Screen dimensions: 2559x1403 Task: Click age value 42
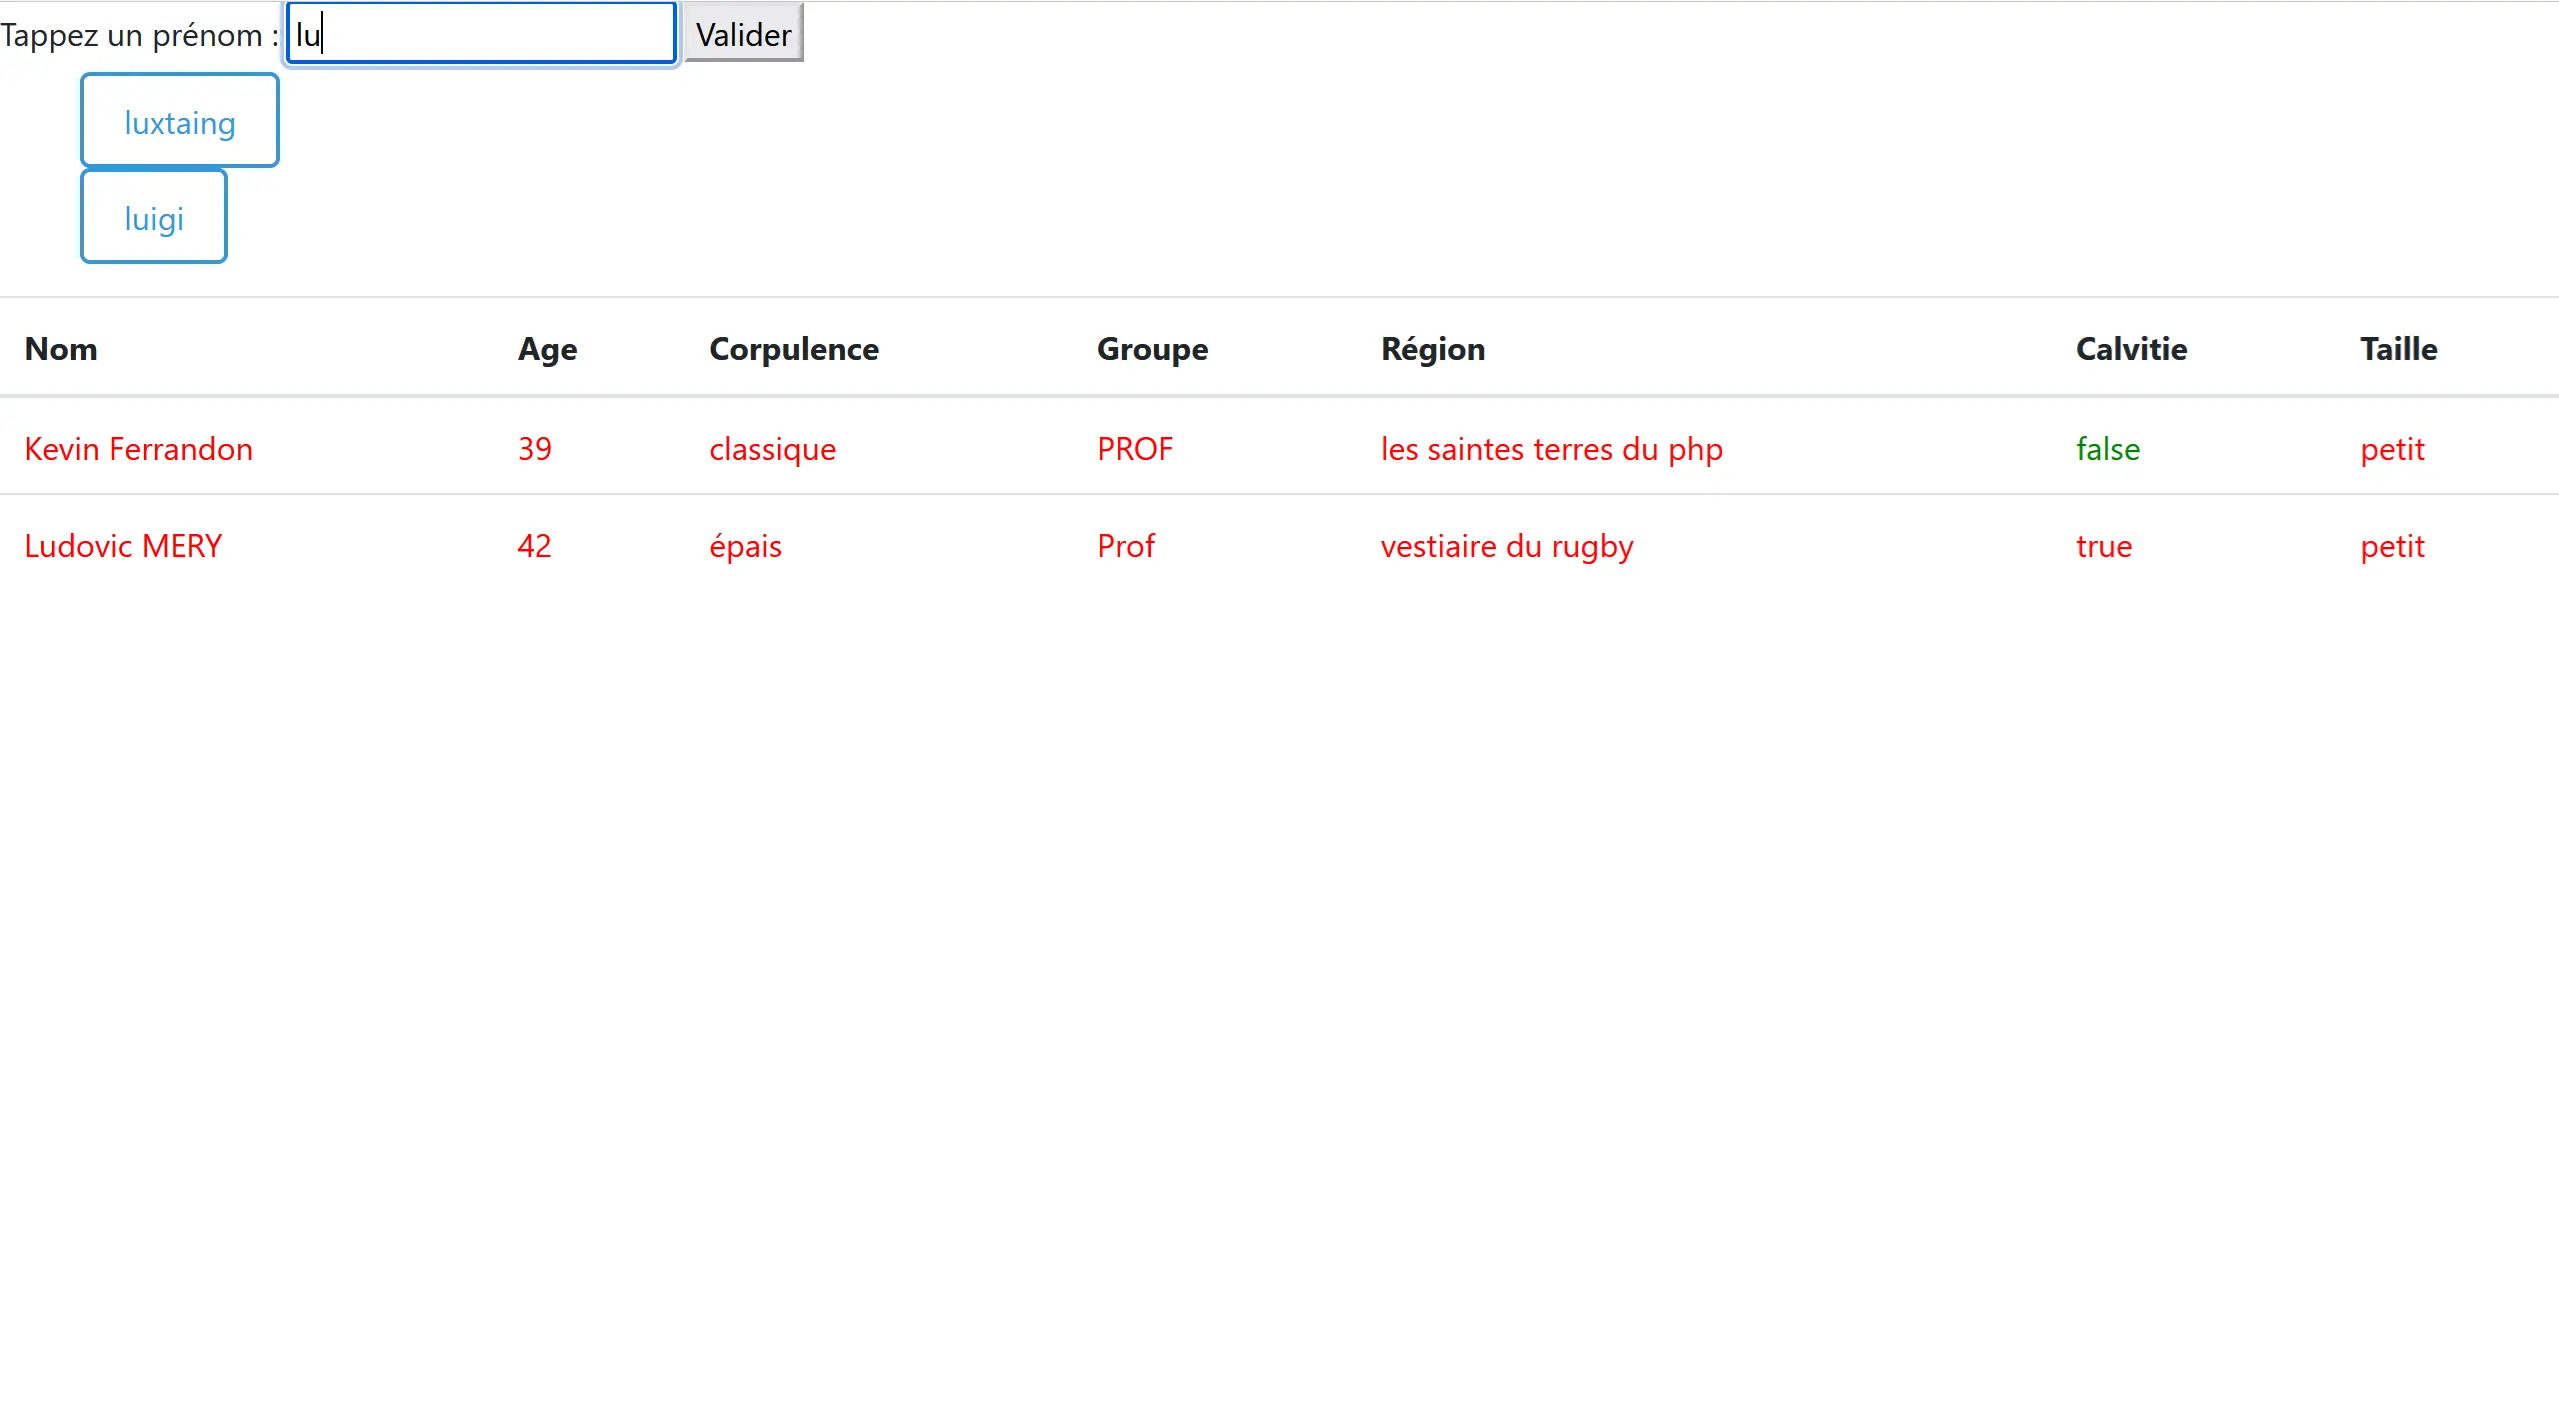tap(534, 546)
